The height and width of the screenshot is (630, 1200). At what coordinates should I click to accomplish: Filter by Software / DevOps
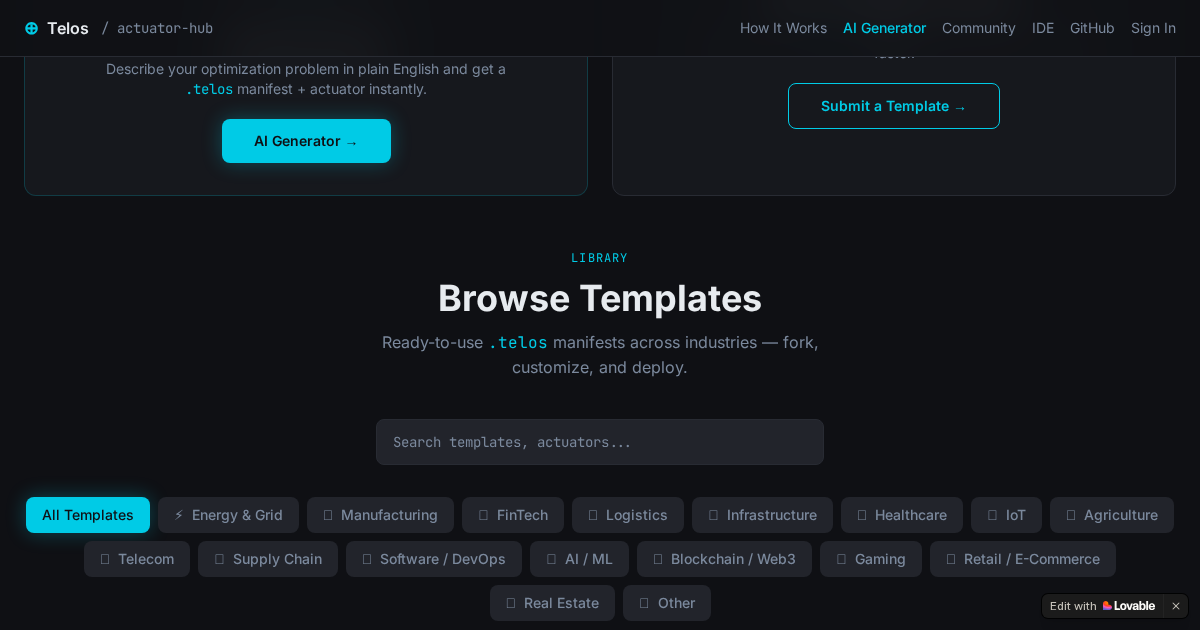pos(434,559)
